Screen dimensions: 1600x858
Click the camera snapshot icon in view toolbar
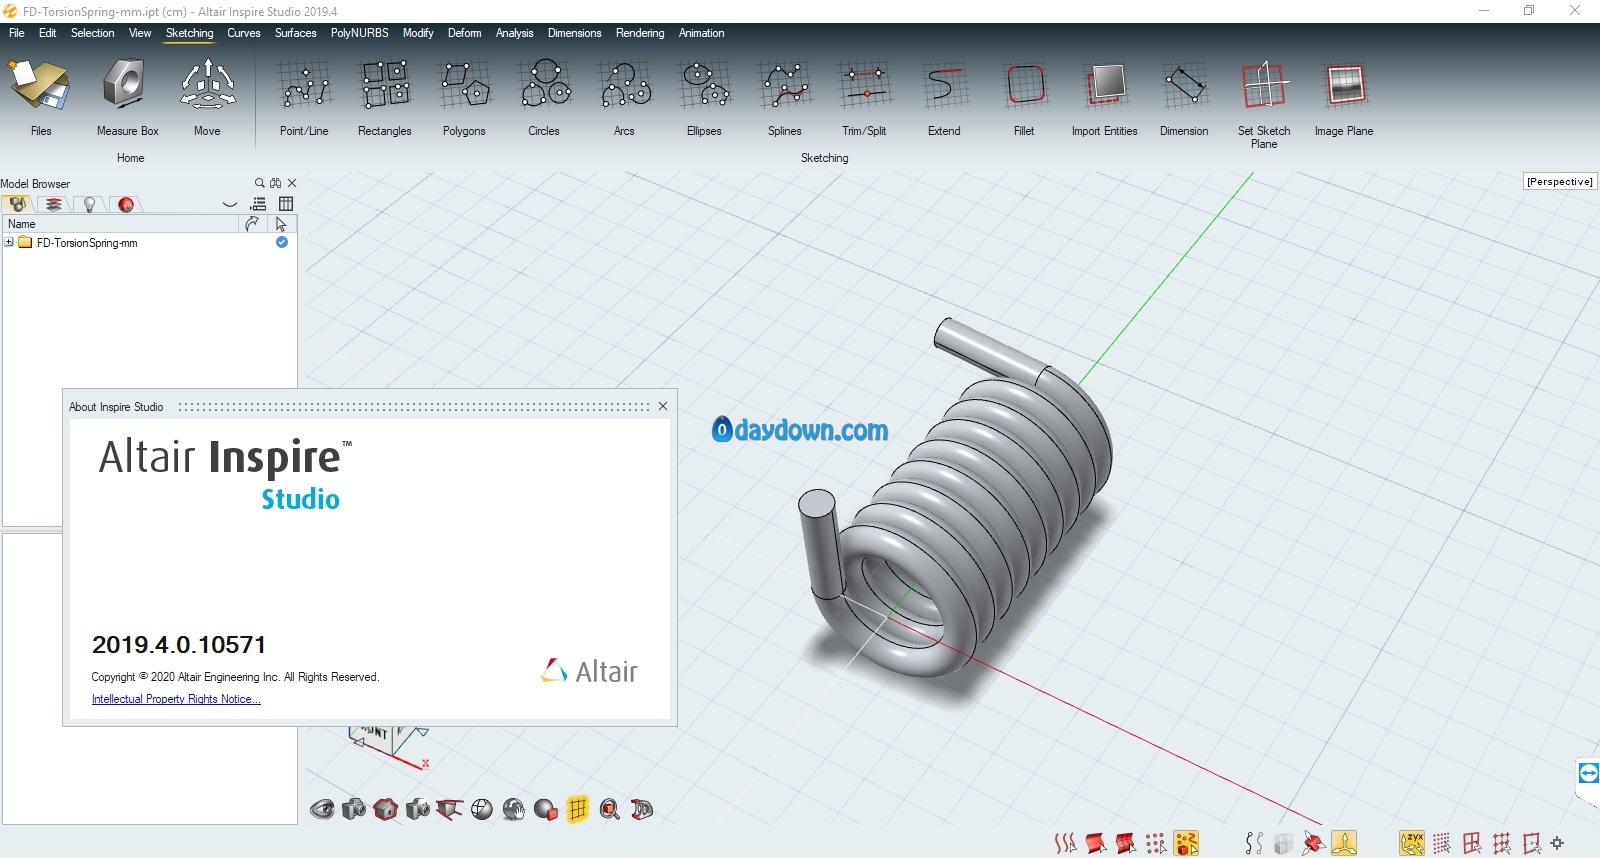pos(354,810)
